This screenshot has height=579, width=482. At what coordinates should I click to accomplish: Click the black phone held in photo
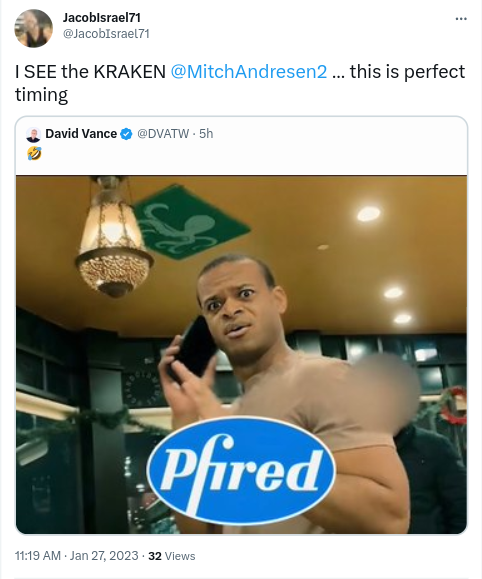(x=193, y=347)
